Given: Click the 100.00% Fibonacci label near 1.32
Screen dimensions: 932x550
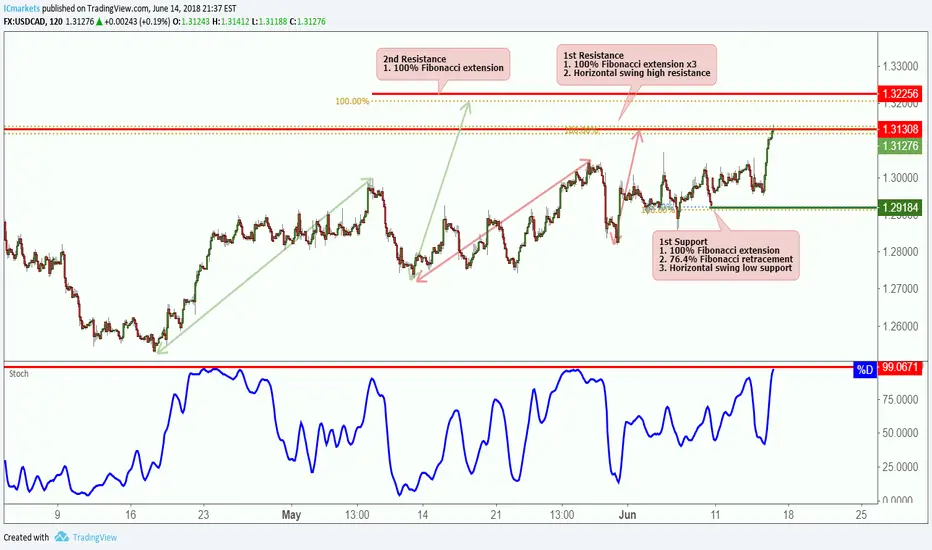Looking at the screenshot, I should [x=352, y=101].
